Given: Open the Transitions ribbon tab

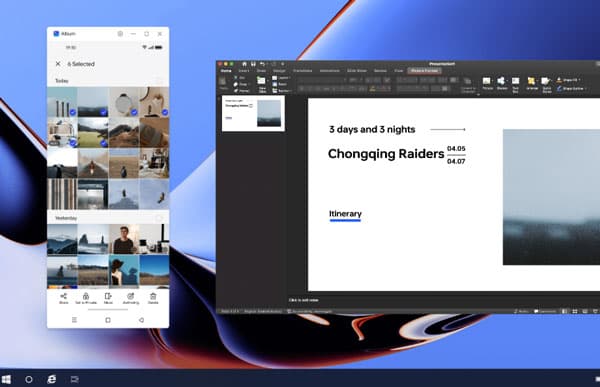Looking at the screenshot, I should (302, 71).
